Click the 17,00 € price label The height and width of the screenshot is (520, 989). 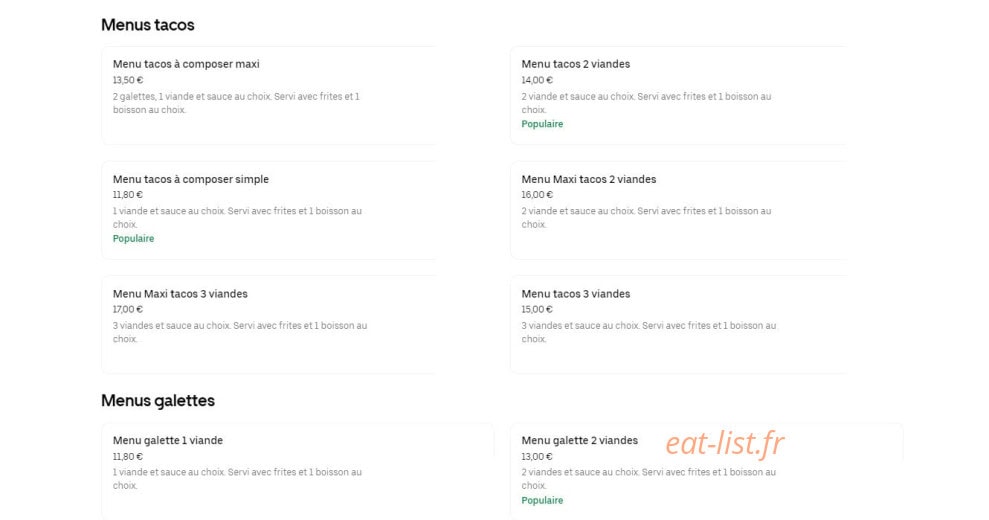point(128,309)
